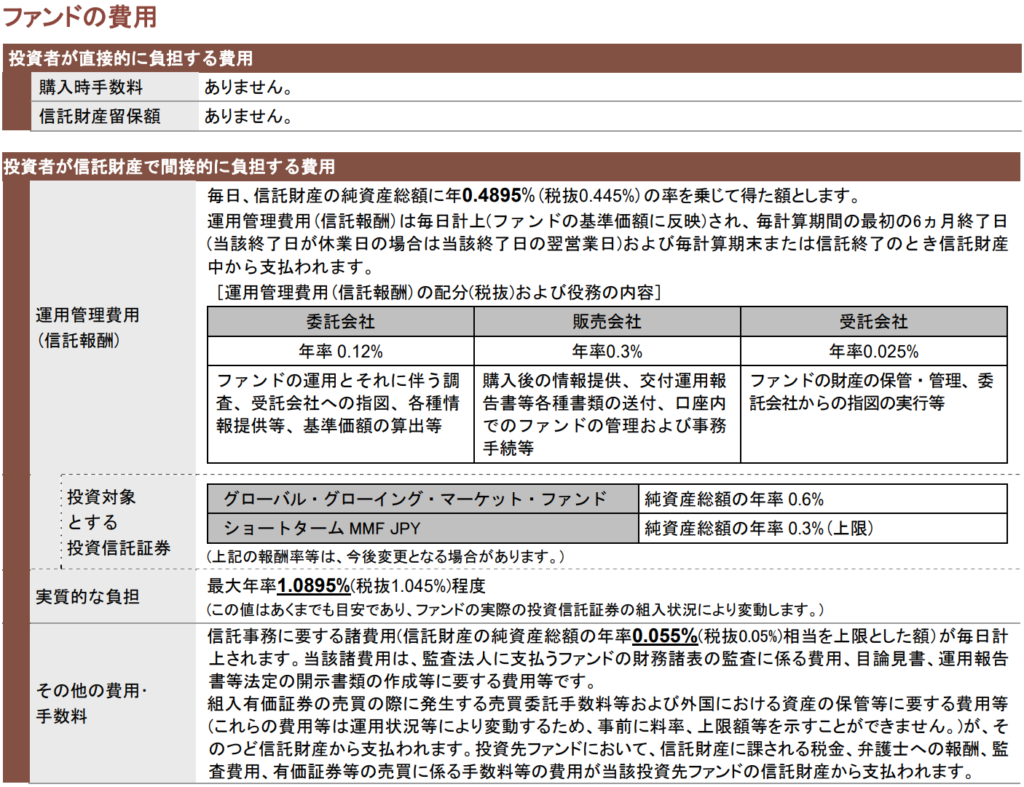Select the 販売会社 column header
Viewport: 1024px width, 787px height.
pyautogui.click(x=607, y=322)
